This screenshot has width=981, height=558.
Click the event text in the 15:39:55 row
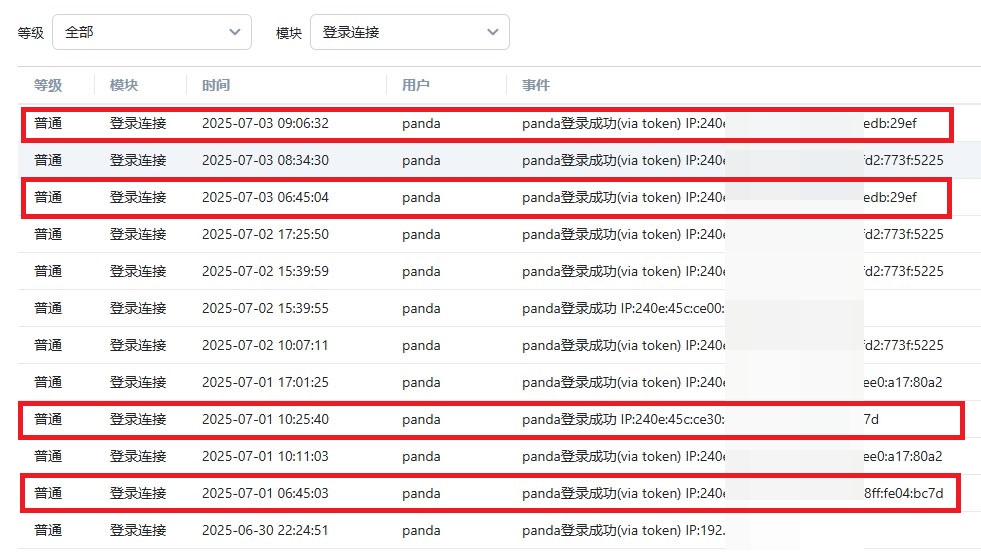[x=624, y=308]
